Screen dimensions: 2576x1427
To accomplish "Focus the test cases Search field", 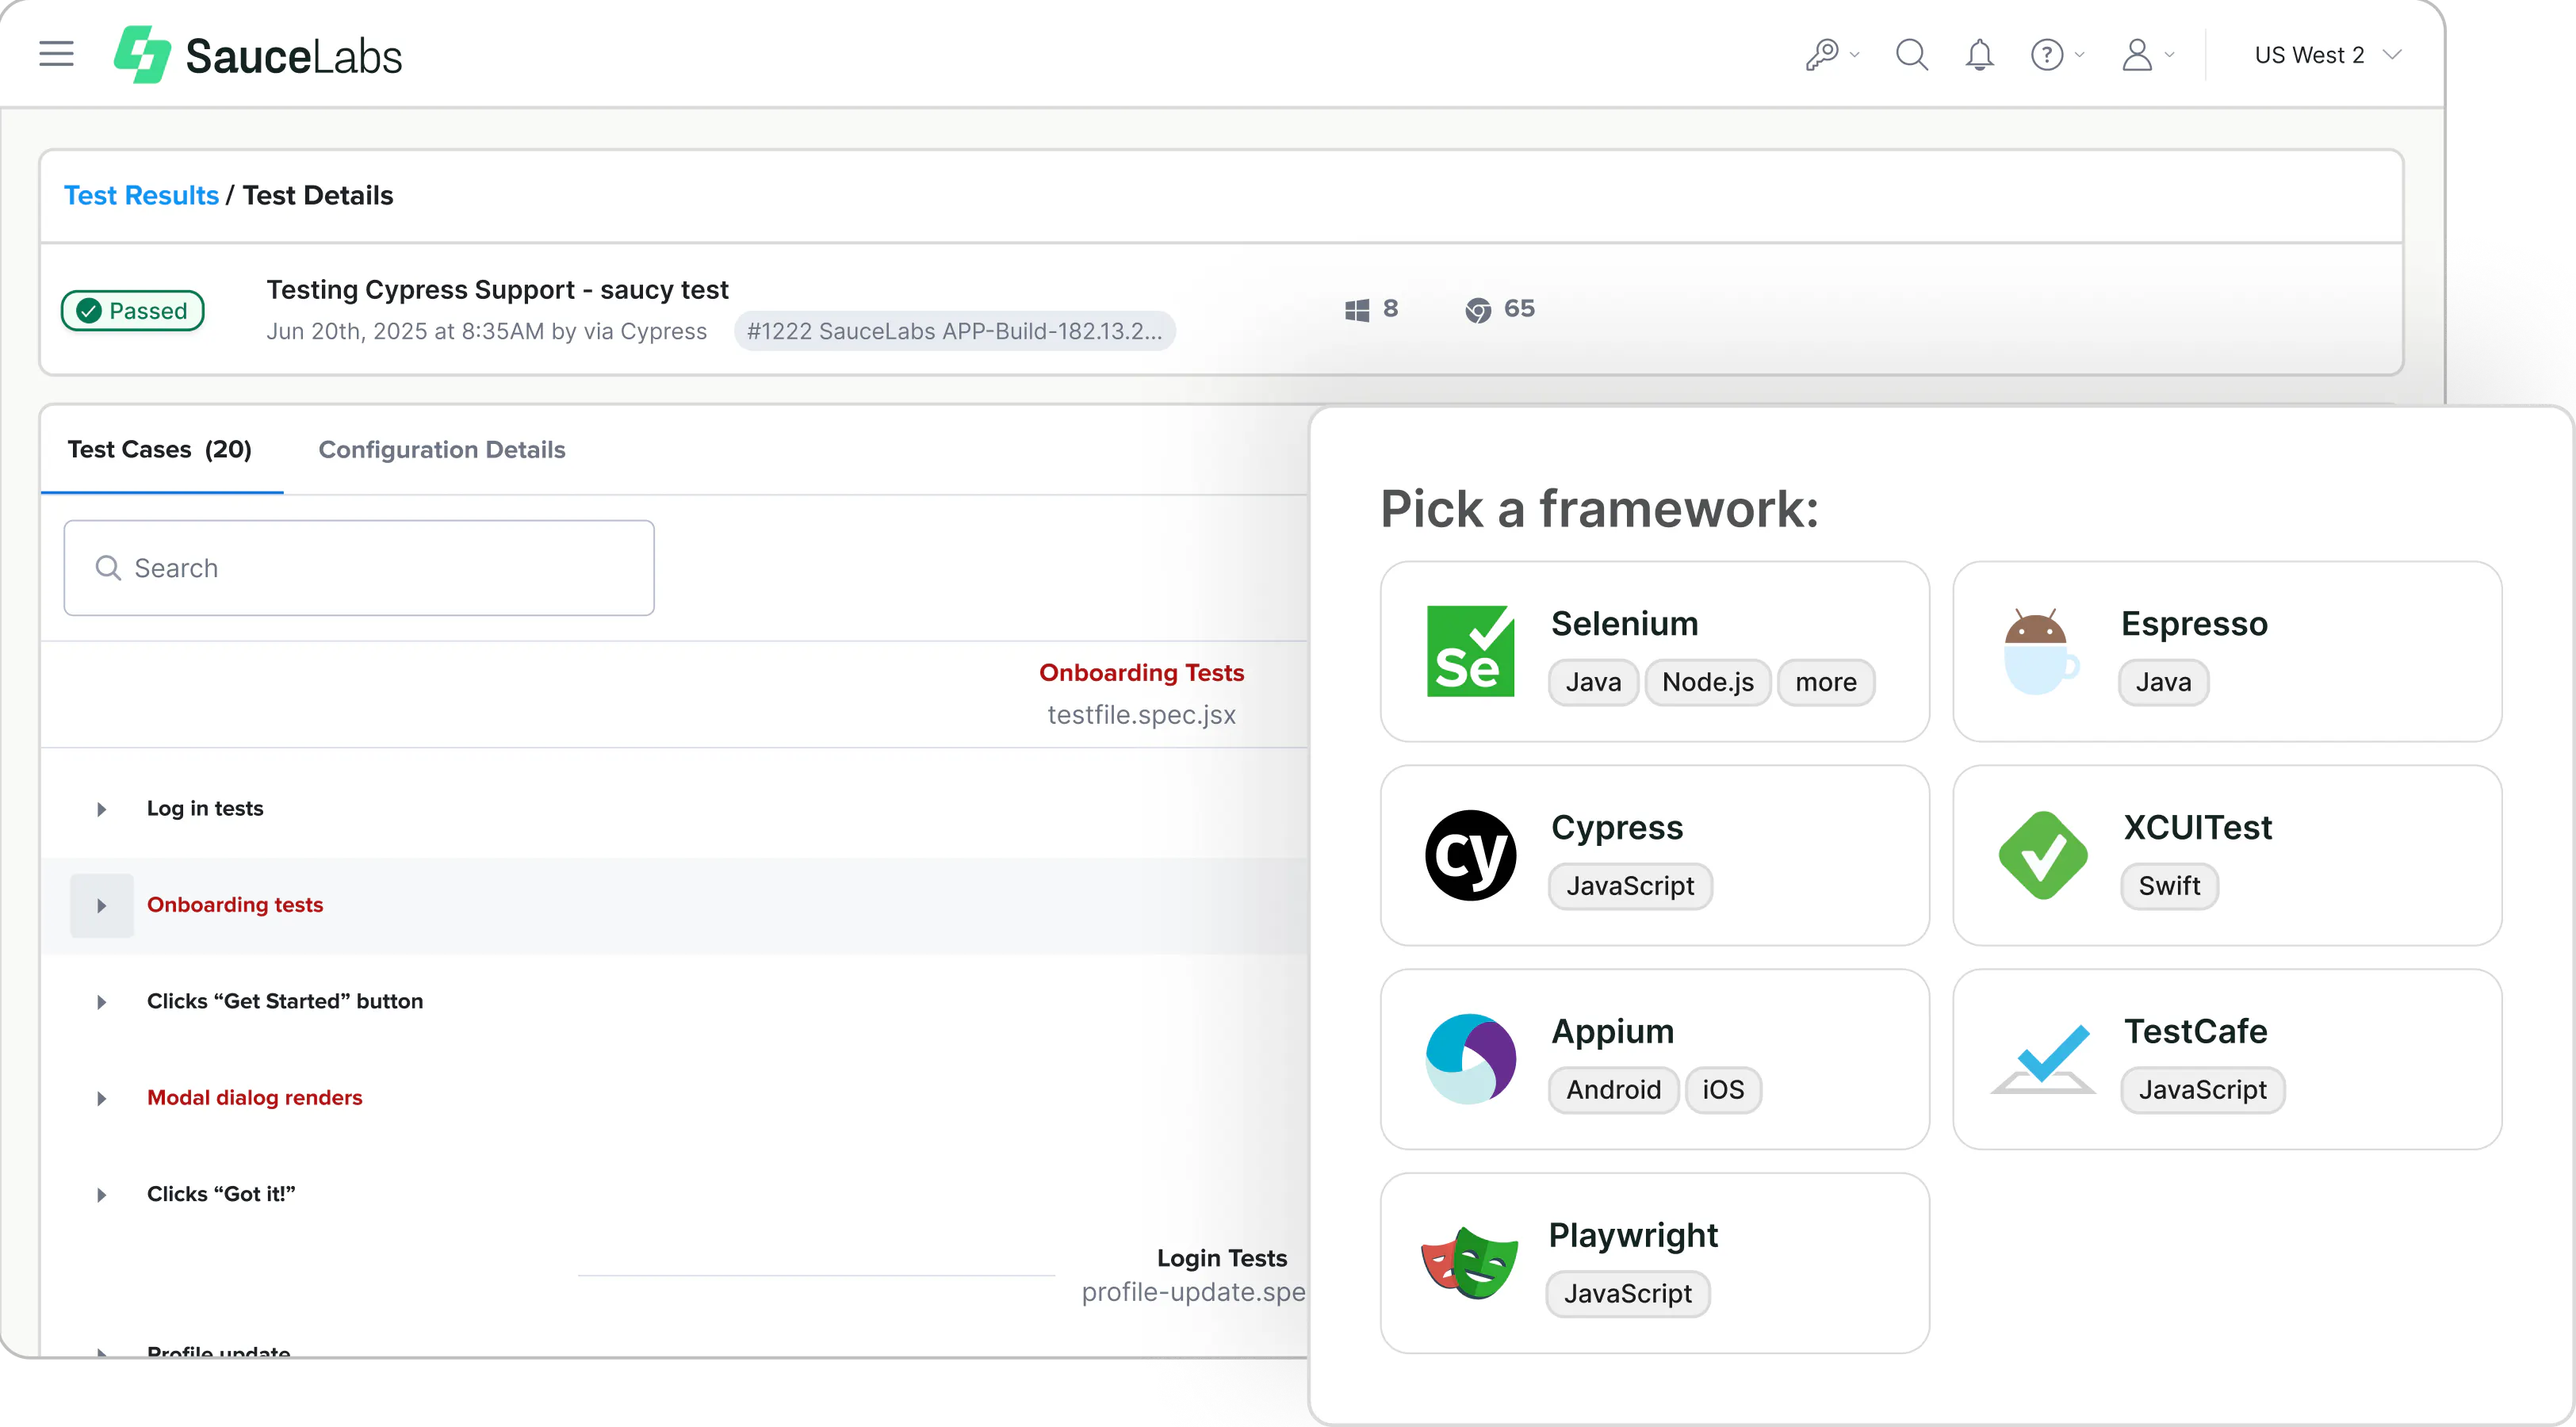I will tap(359, 568).
